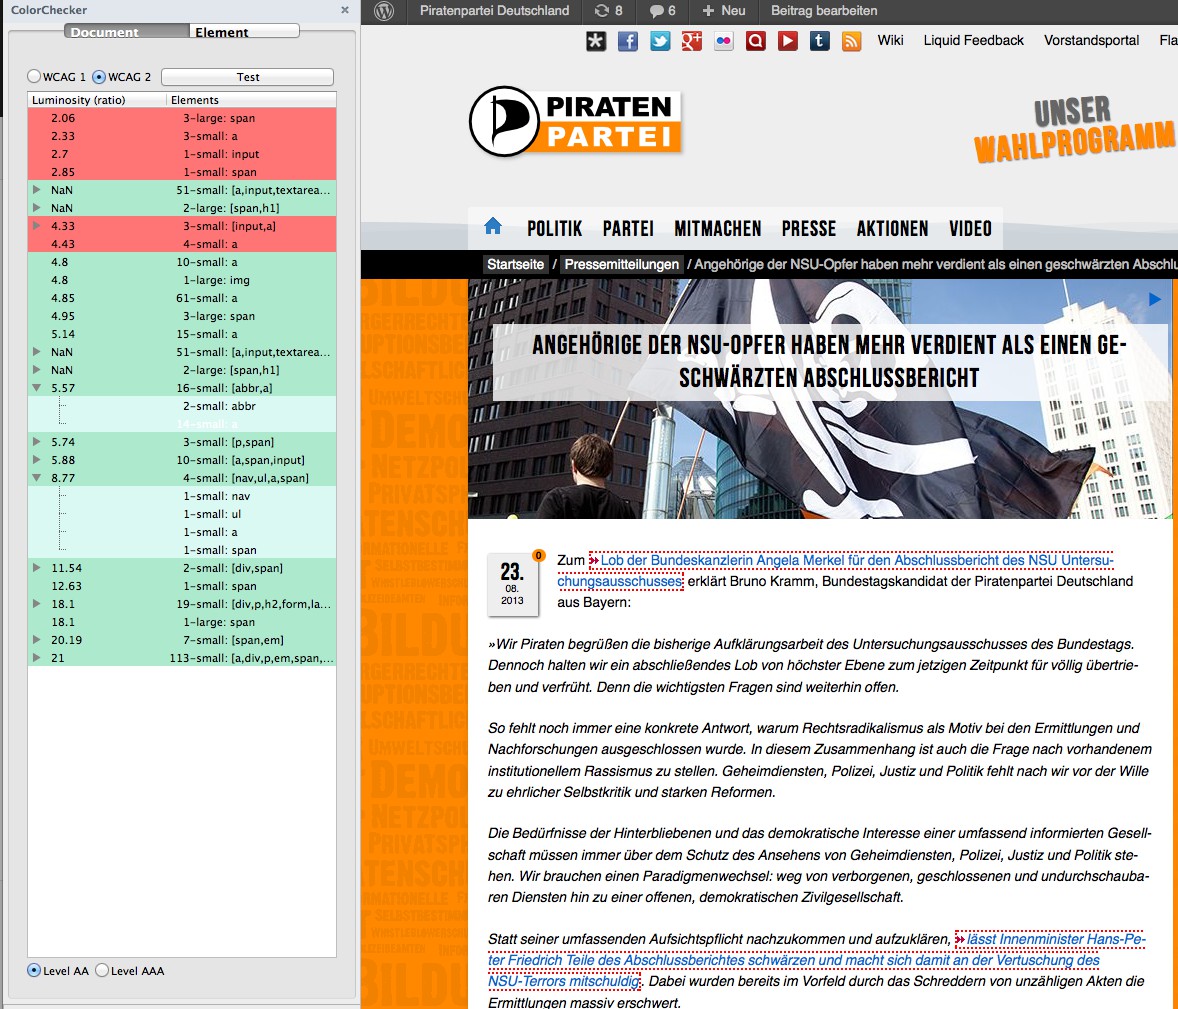1178x1009 pixels.
Task: Click the WordPress logo in admin bar
Action: click(x=384, y=11)
